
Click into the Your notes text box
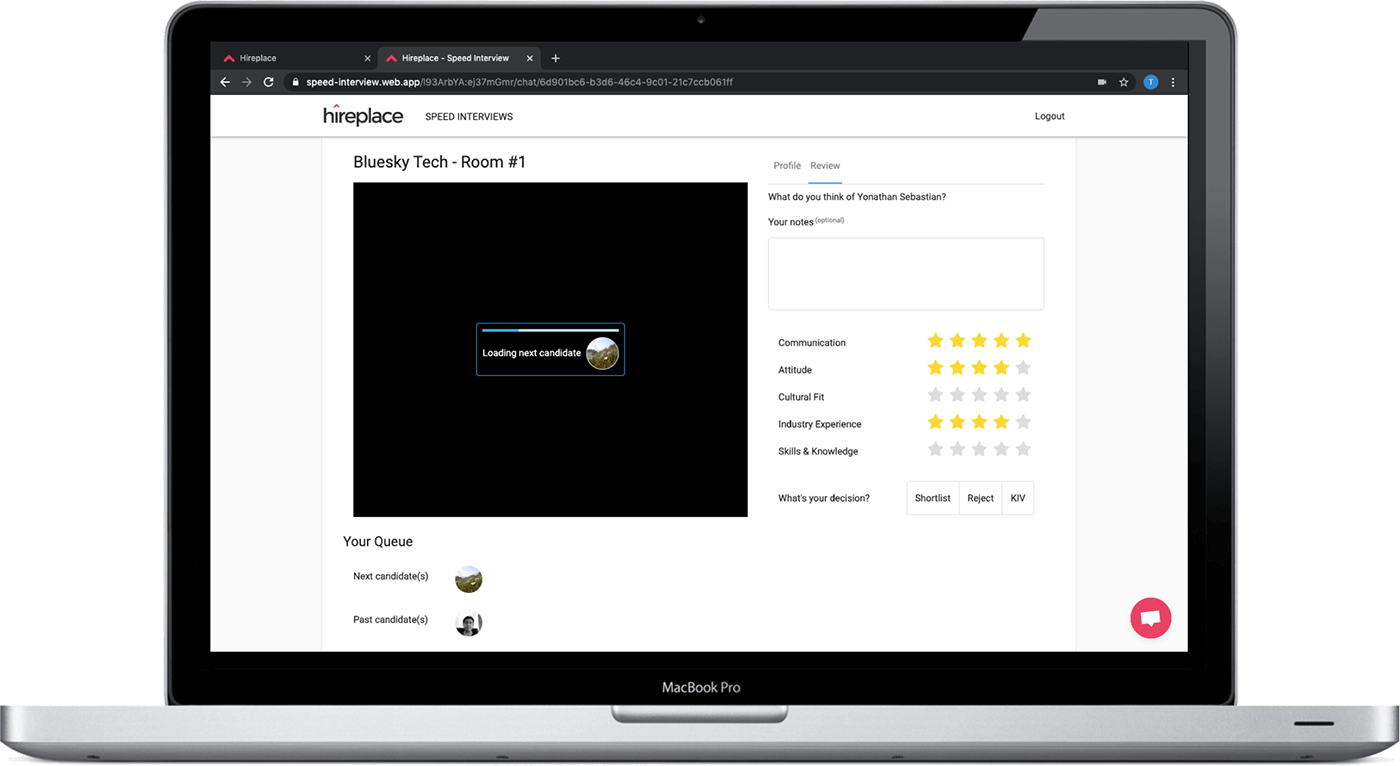905,273
